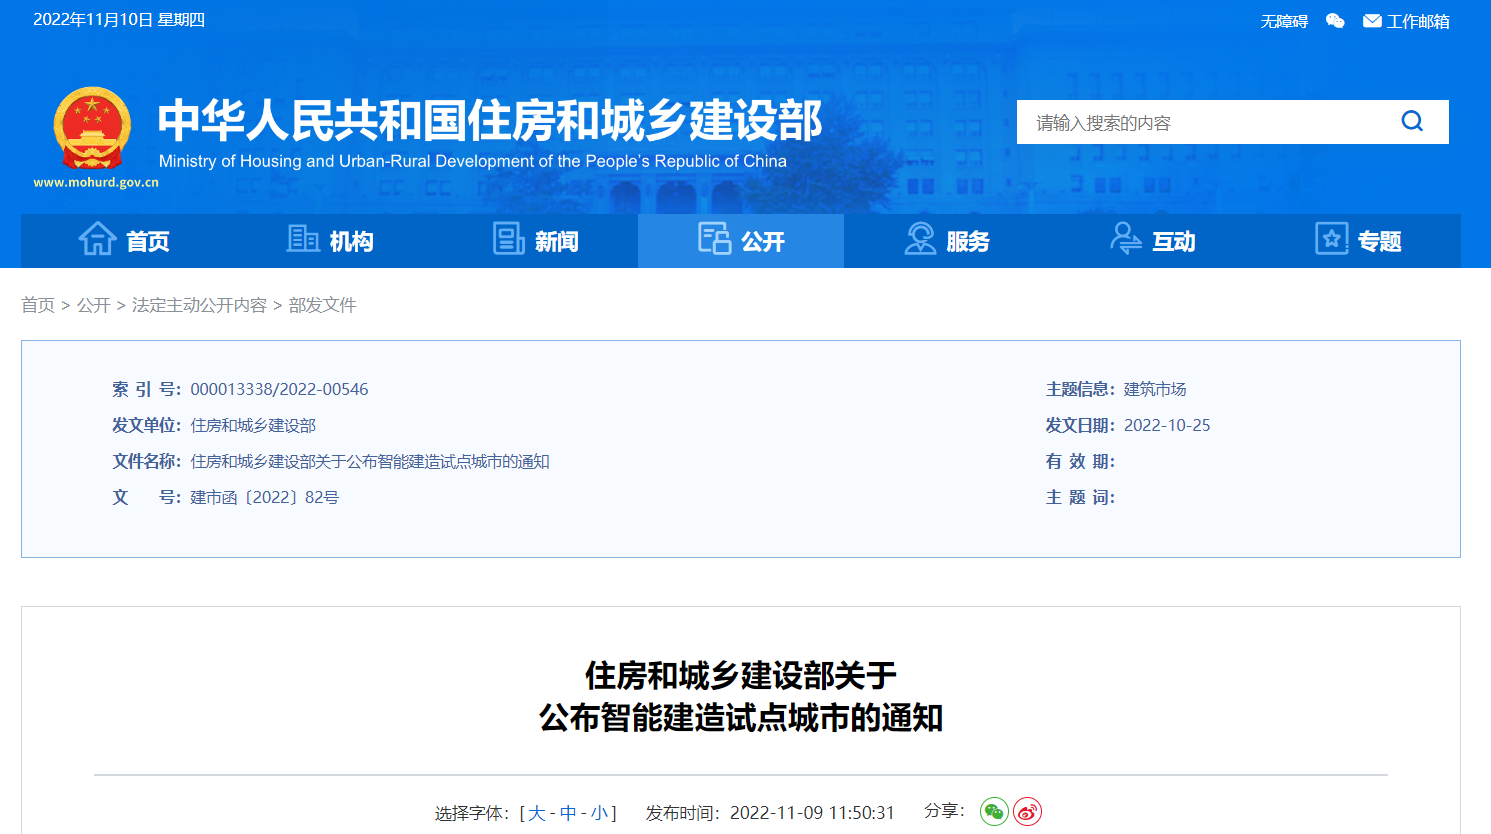This screenshot has width=1491, height=834.
Task: Select large font size 大
Action: click(x=537, y=813)
